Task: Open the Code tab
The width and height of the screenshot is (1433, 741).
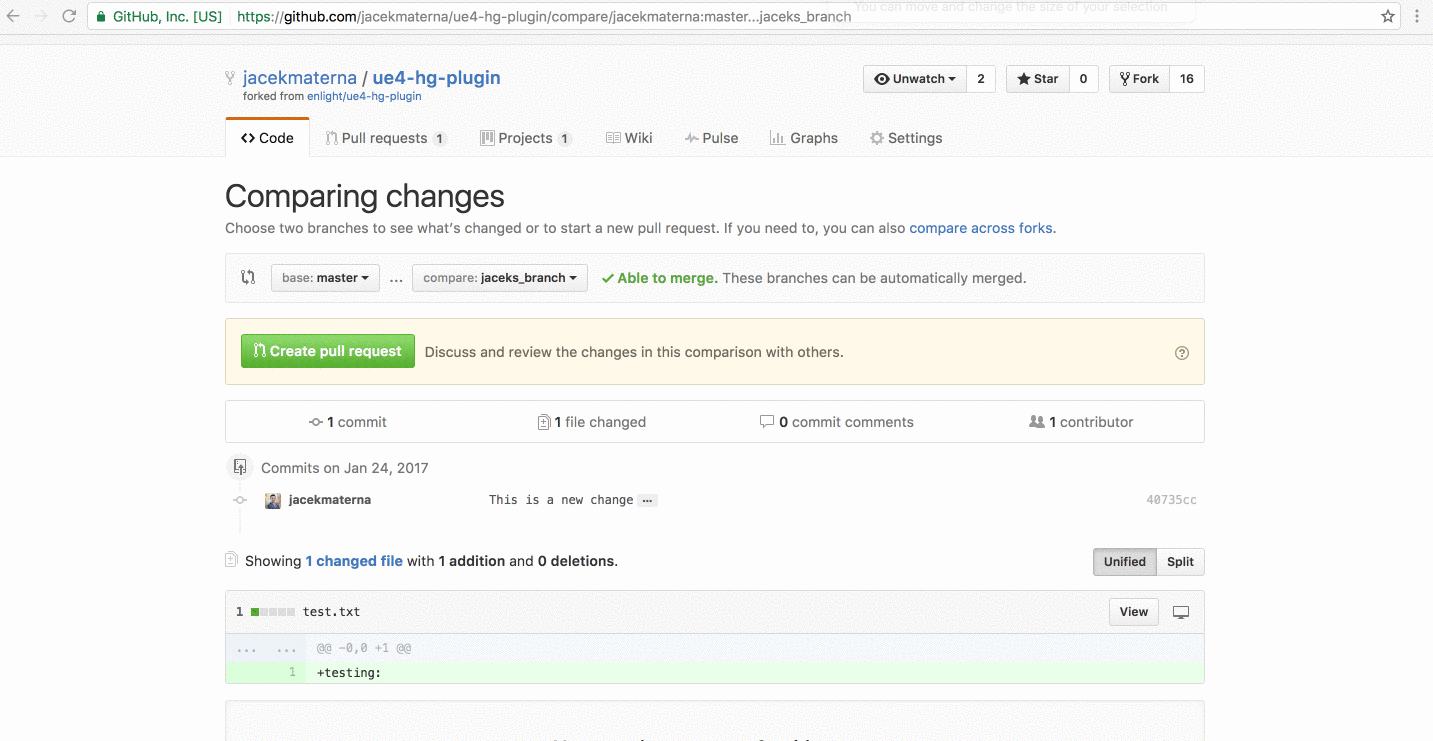Action: [267, 138]
